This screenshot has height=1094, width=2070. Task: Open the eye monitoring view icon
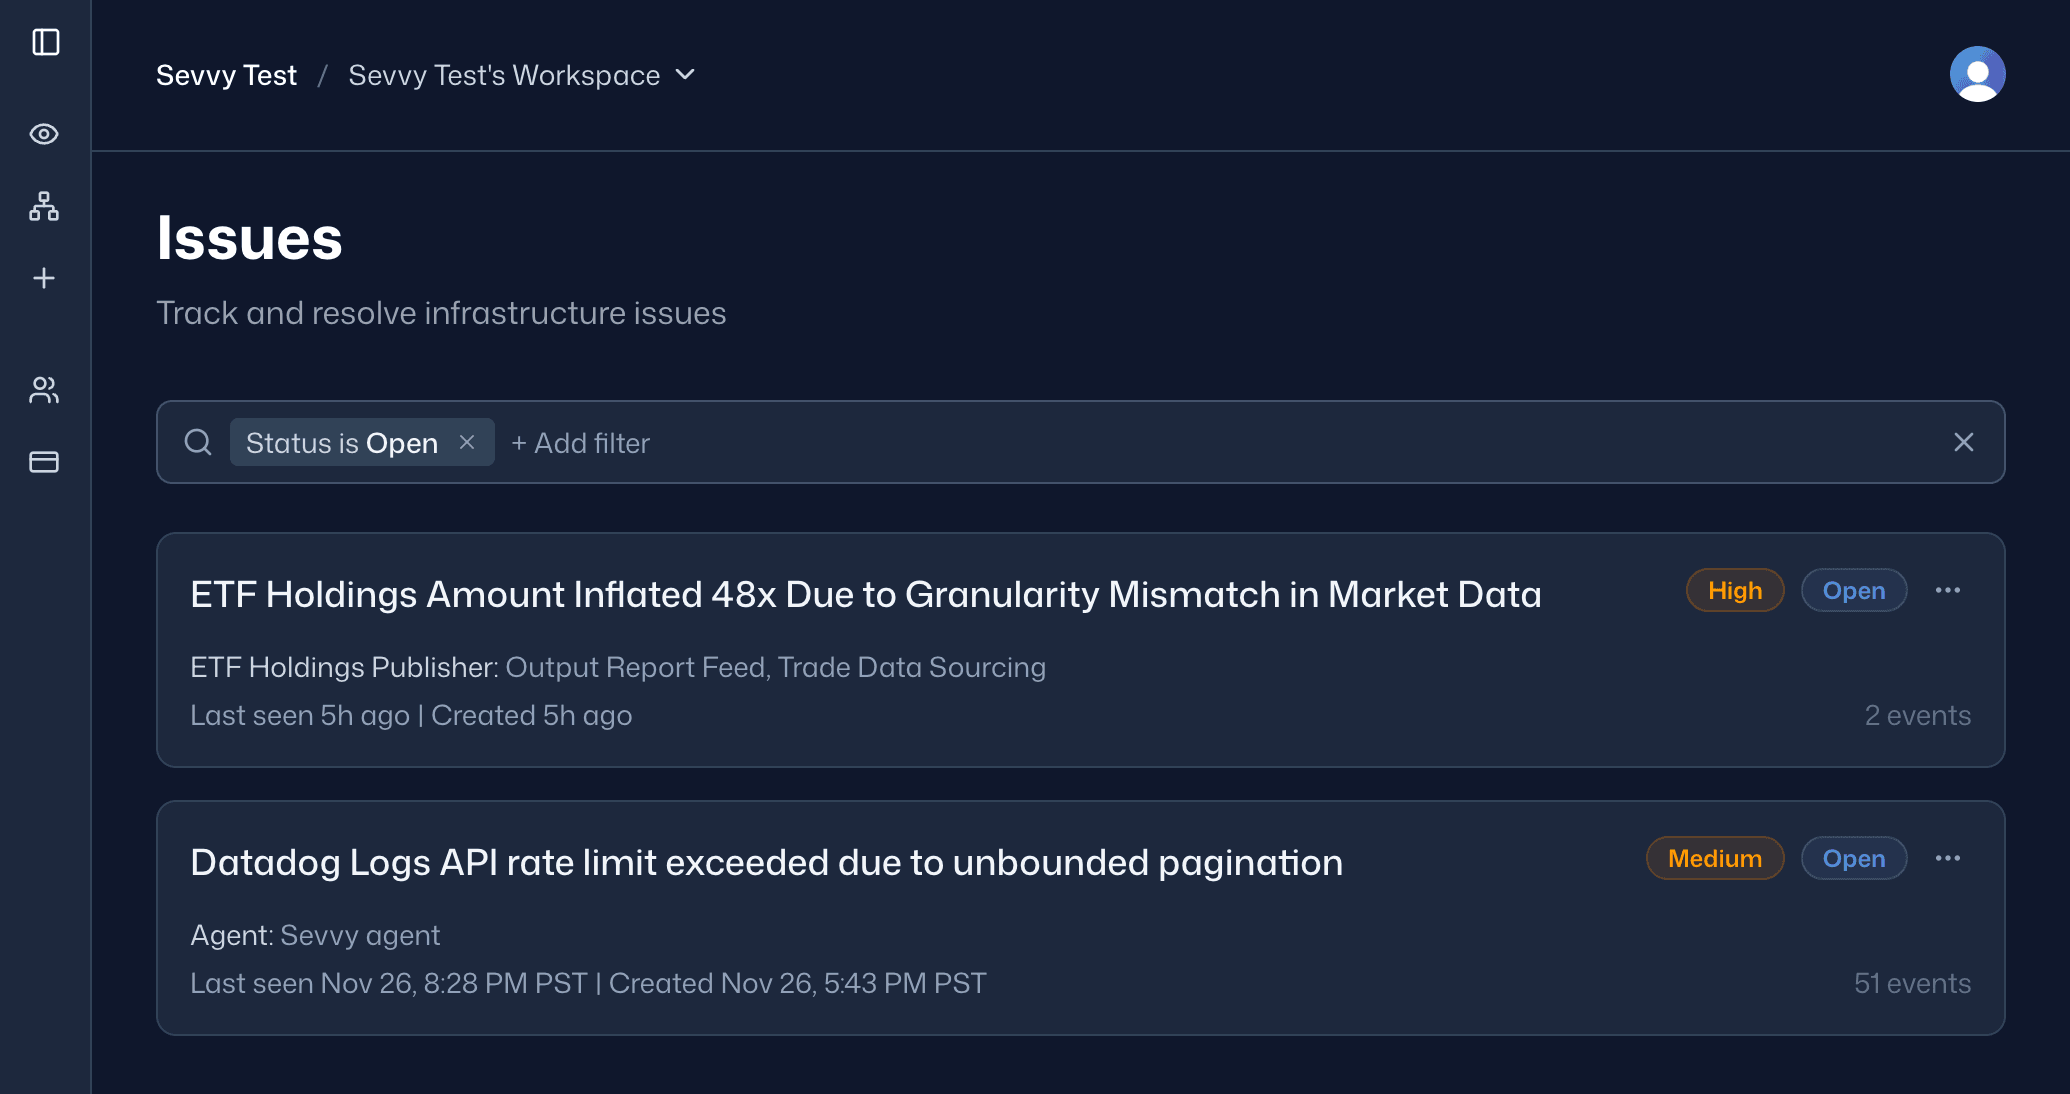pyautogui.click(x=44, y=134)
